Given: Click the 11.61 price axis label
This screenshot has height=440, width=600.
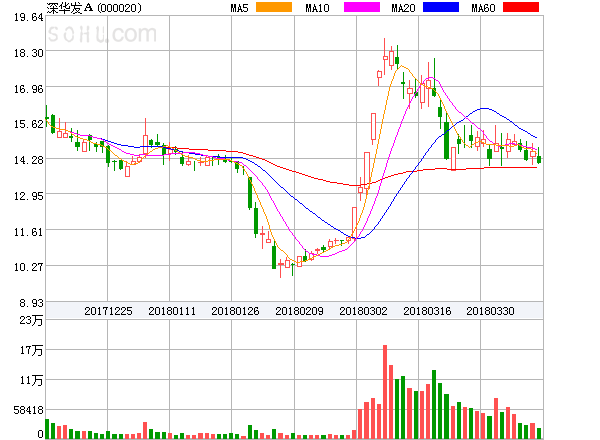Looking at the screenshot, I should click(x=29, y=232).
